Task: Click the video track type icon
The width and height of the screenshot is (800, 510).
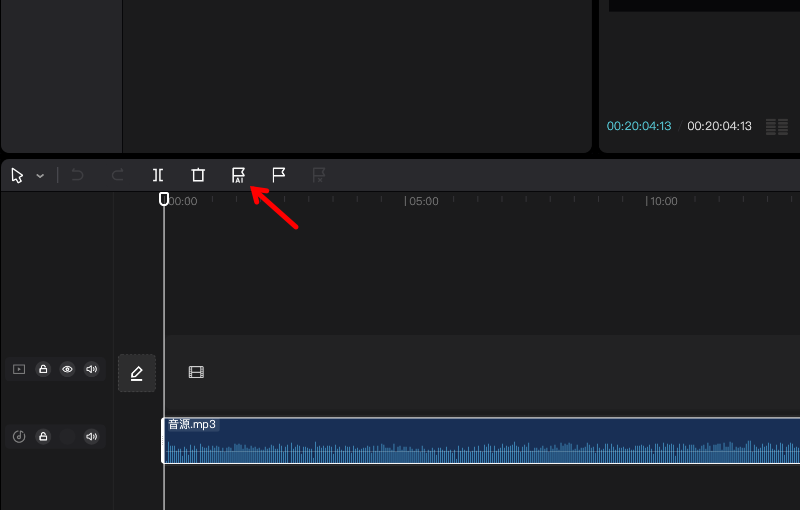Action: 19,369
